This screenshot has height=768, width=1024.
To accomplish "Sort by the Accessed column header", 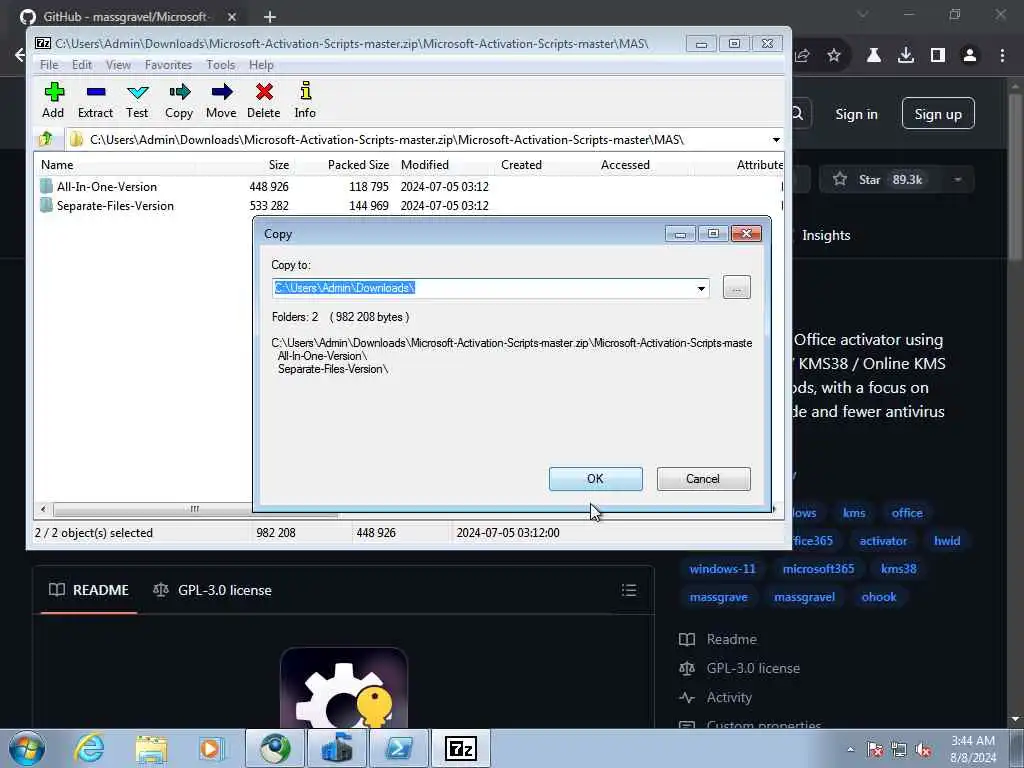I will pos(625,165).
